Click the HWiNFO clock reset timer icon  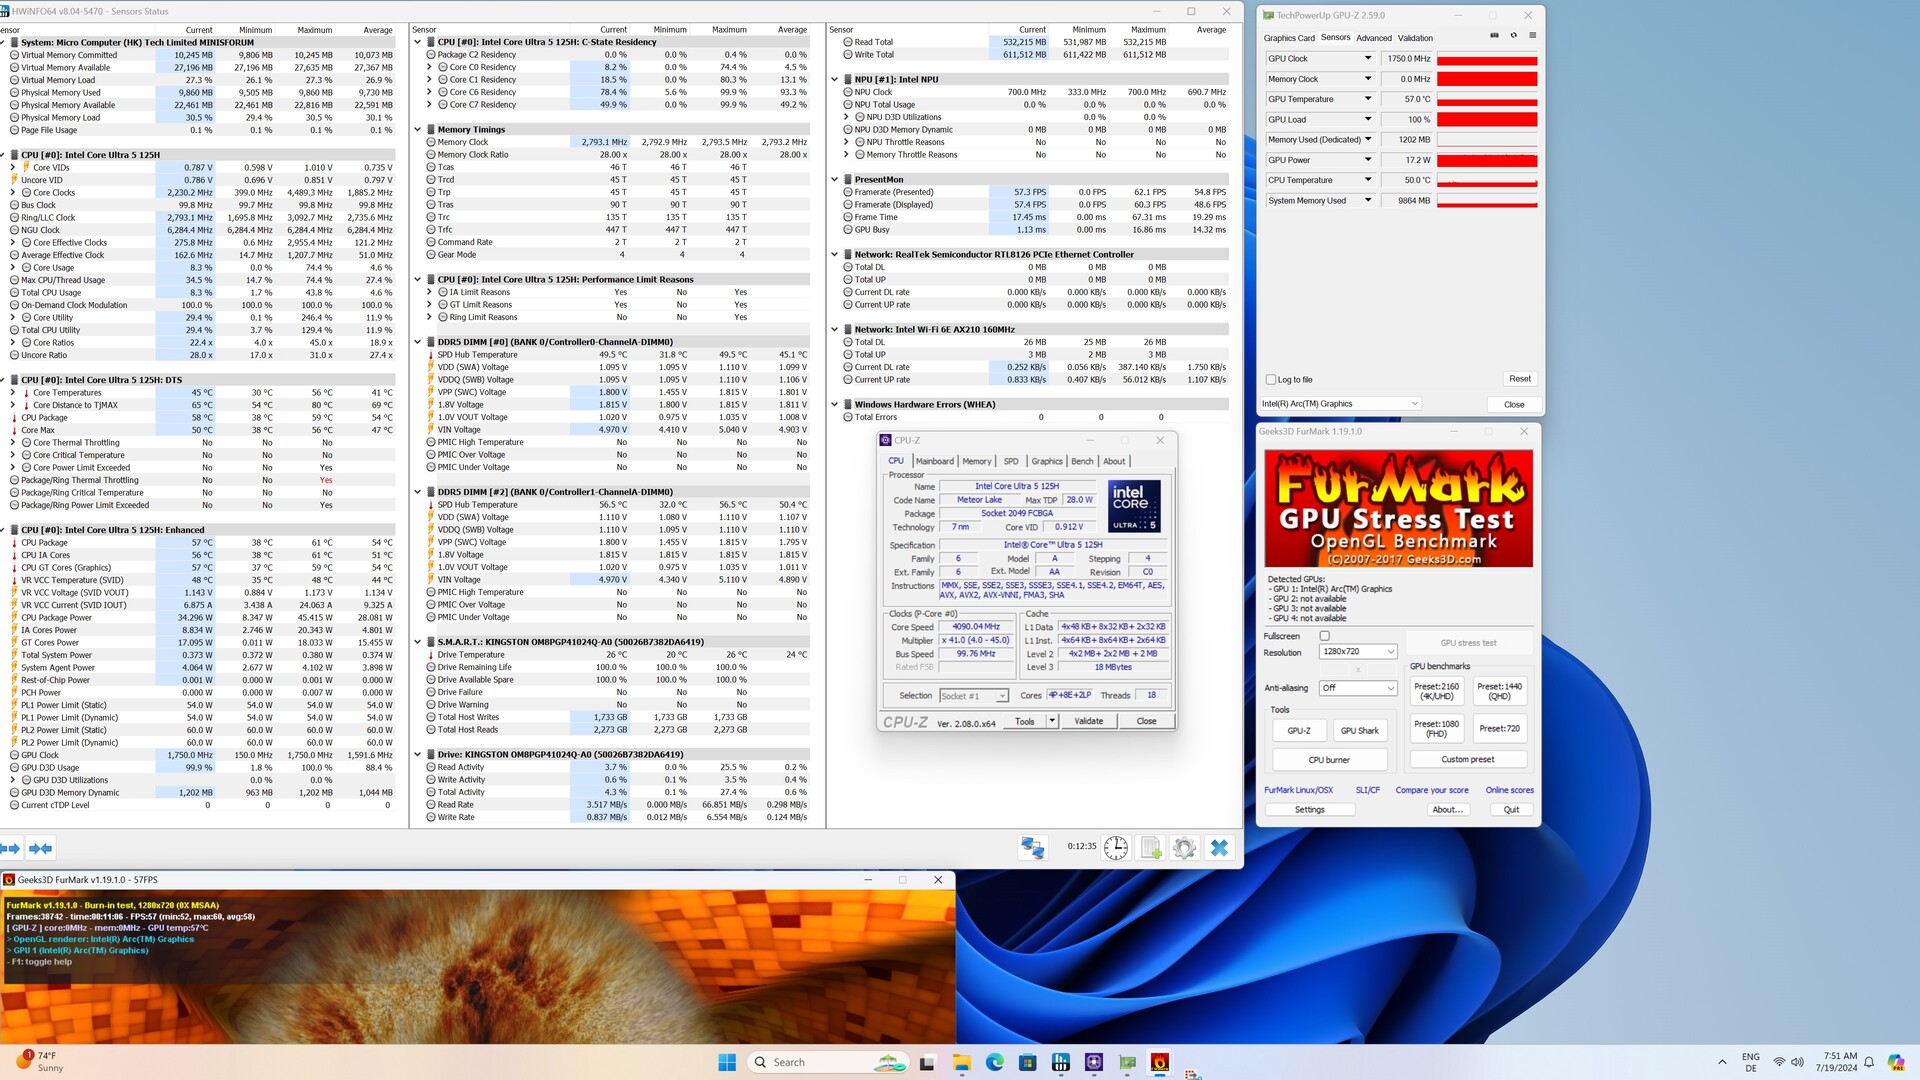point(1116,848)
